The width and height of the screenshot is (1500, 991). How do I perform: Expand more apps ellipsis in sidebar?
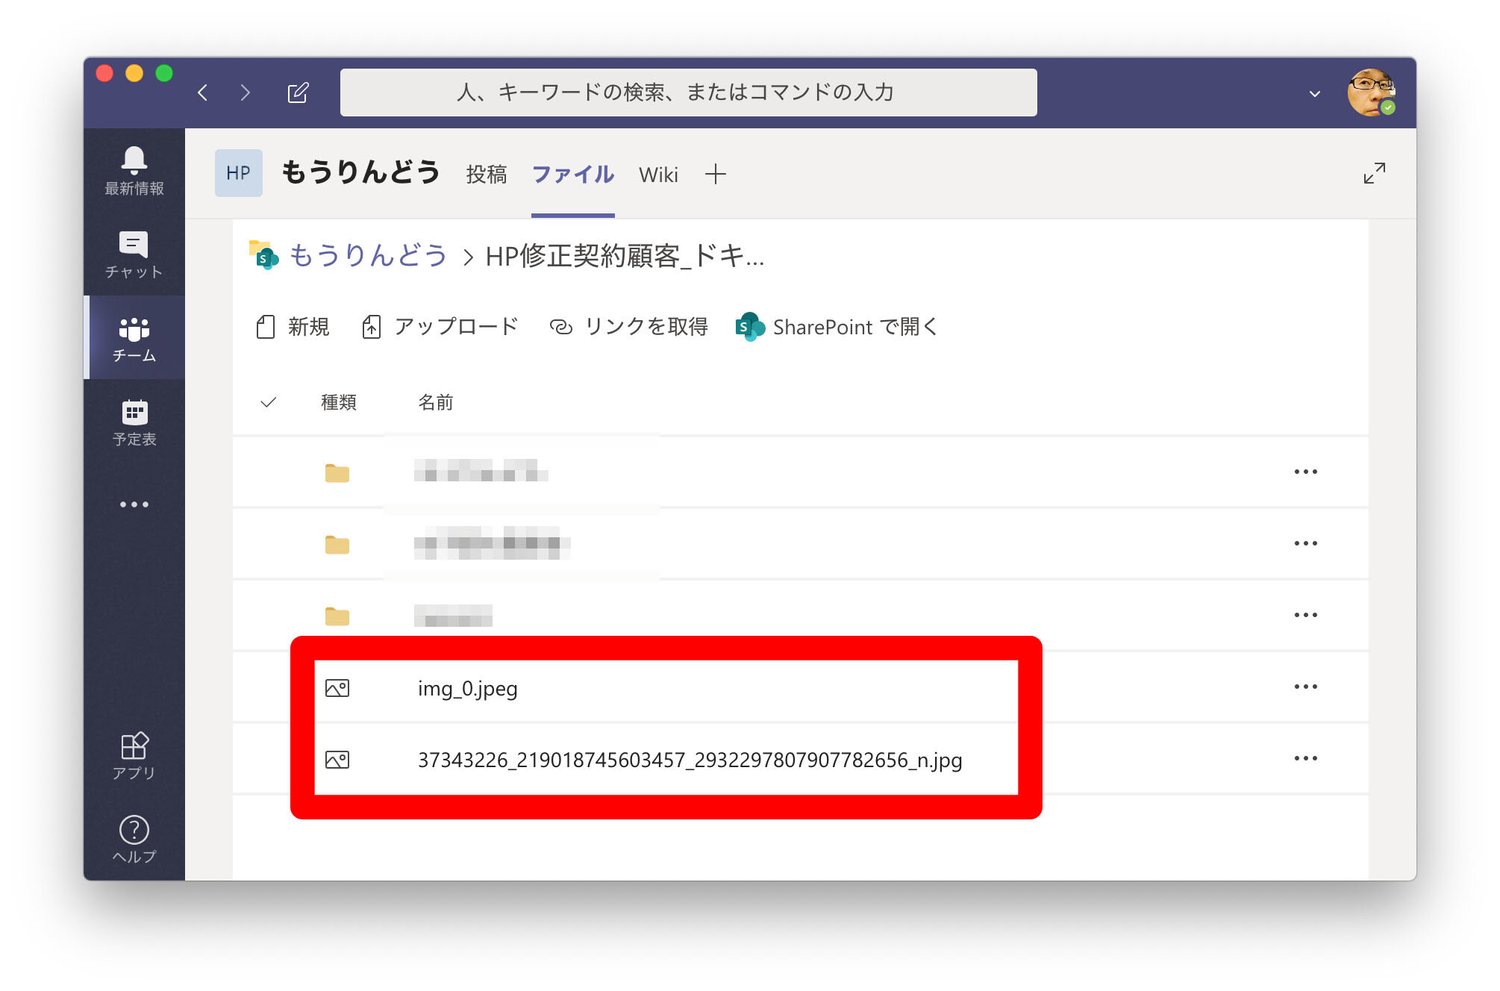(134, 505)
